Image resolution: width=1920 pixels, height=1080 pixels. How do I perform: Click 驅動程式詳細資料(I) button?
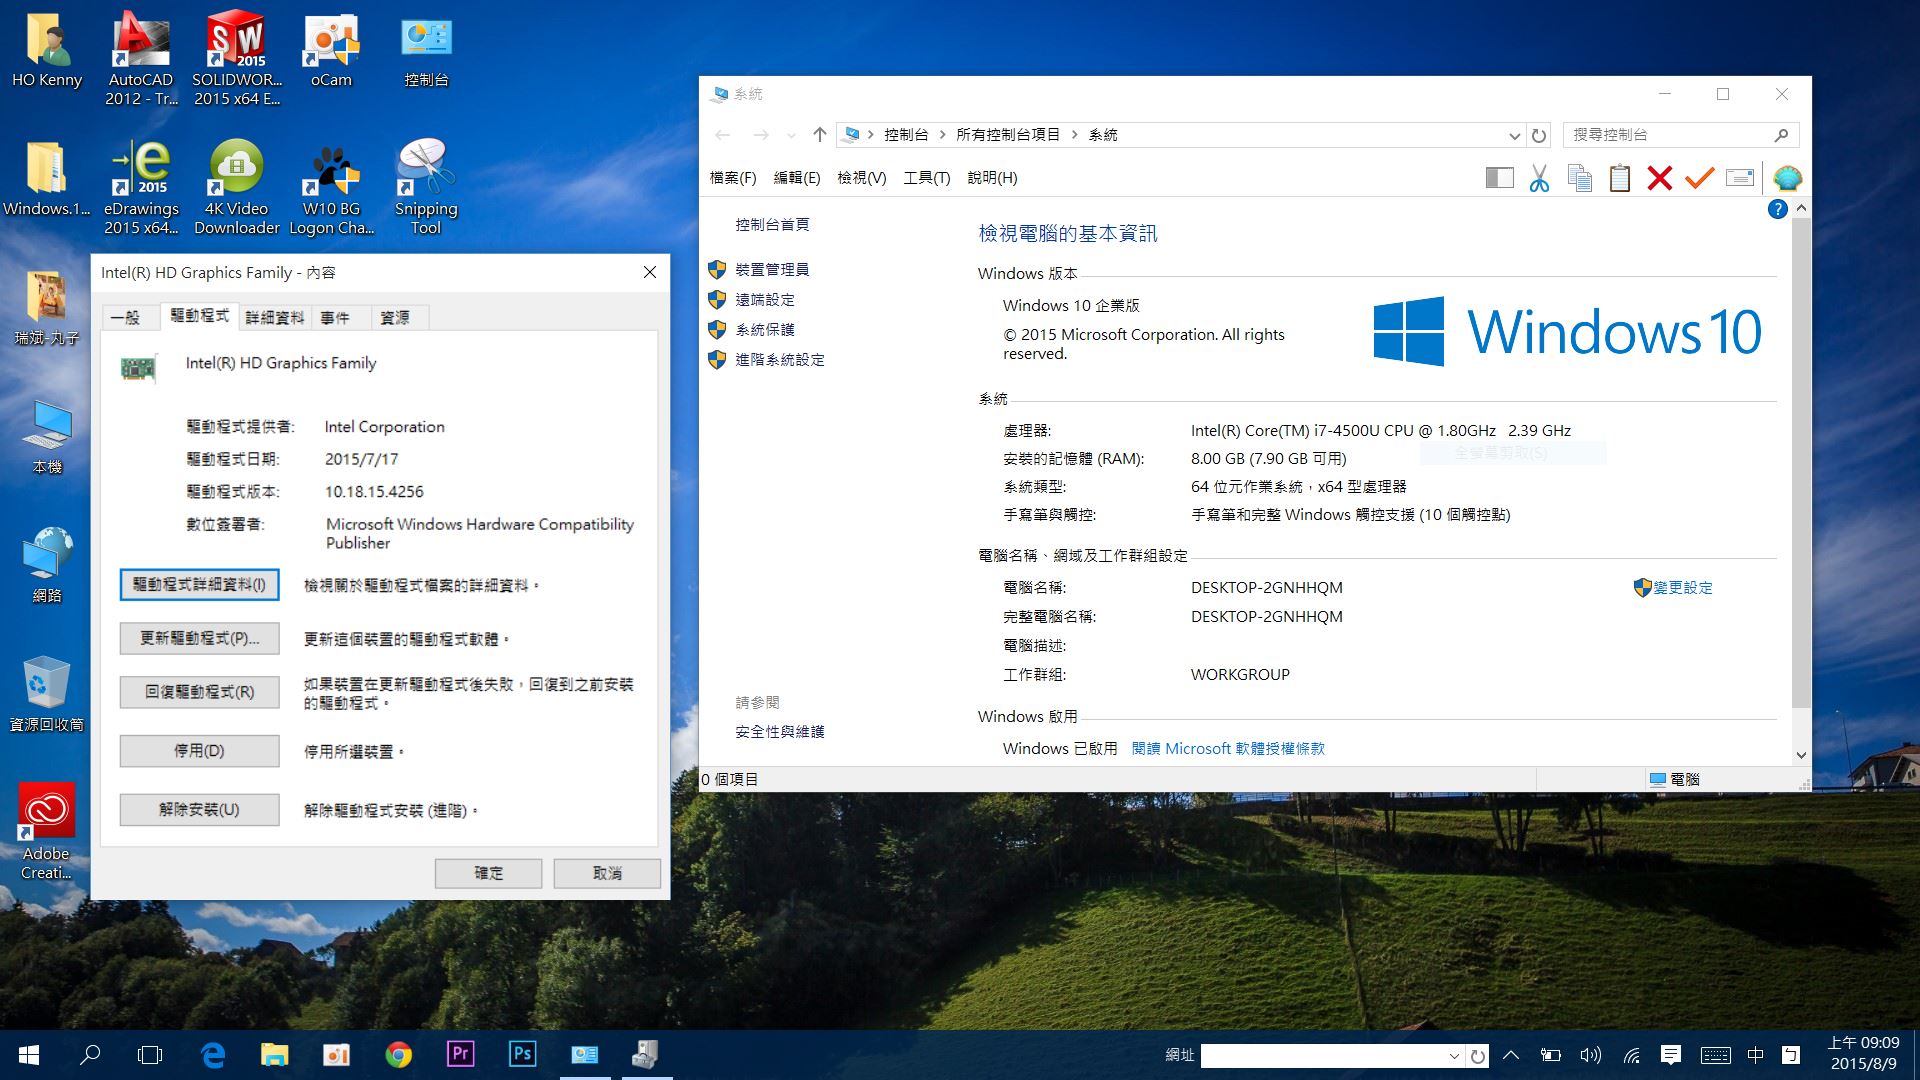pyautogui.click(x=199, y=585)
